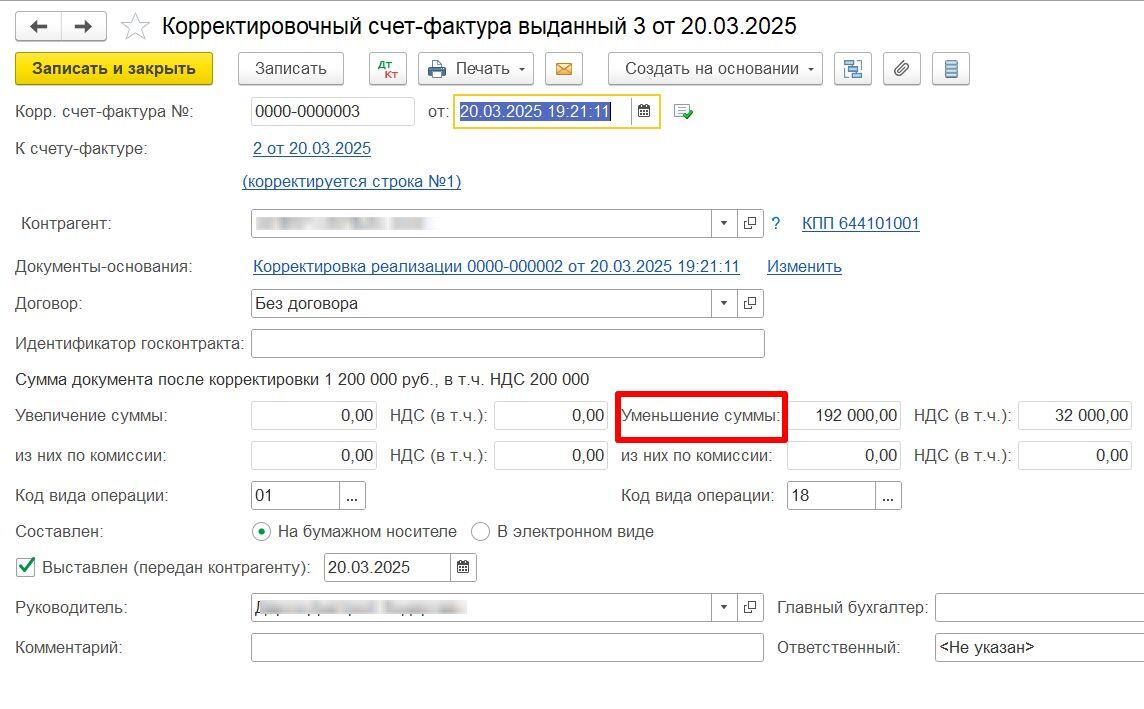Select На бумажном носителе radio option

point(262,532)
